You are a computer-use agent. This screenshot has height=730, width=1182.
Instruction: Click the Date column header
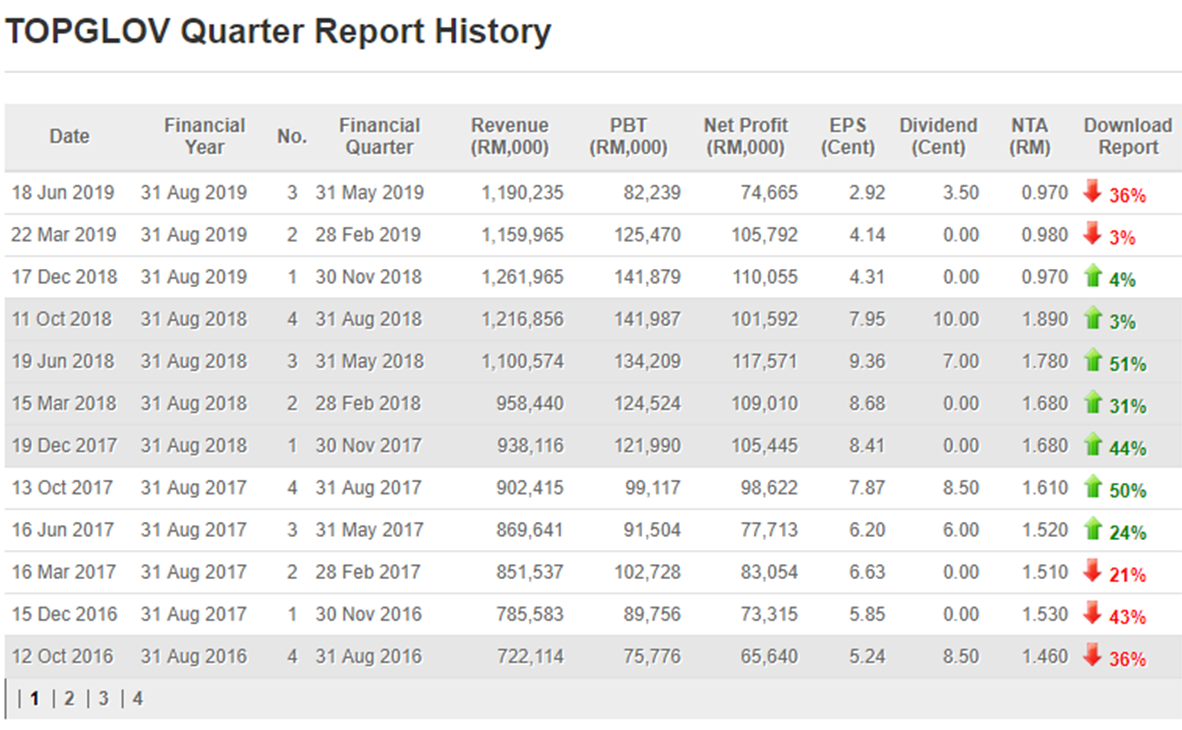(x=69, y=136)
